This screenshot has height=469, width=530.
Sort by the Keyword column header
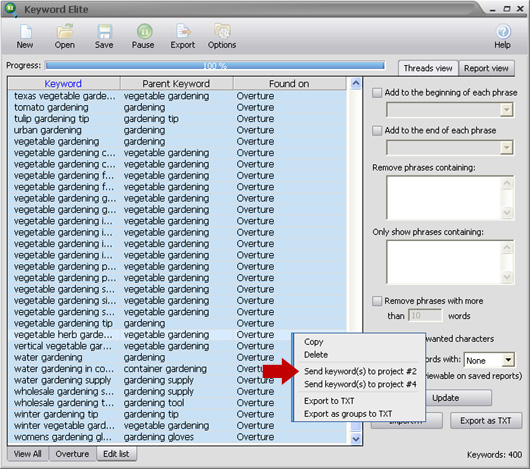click(x=63, y=83)
